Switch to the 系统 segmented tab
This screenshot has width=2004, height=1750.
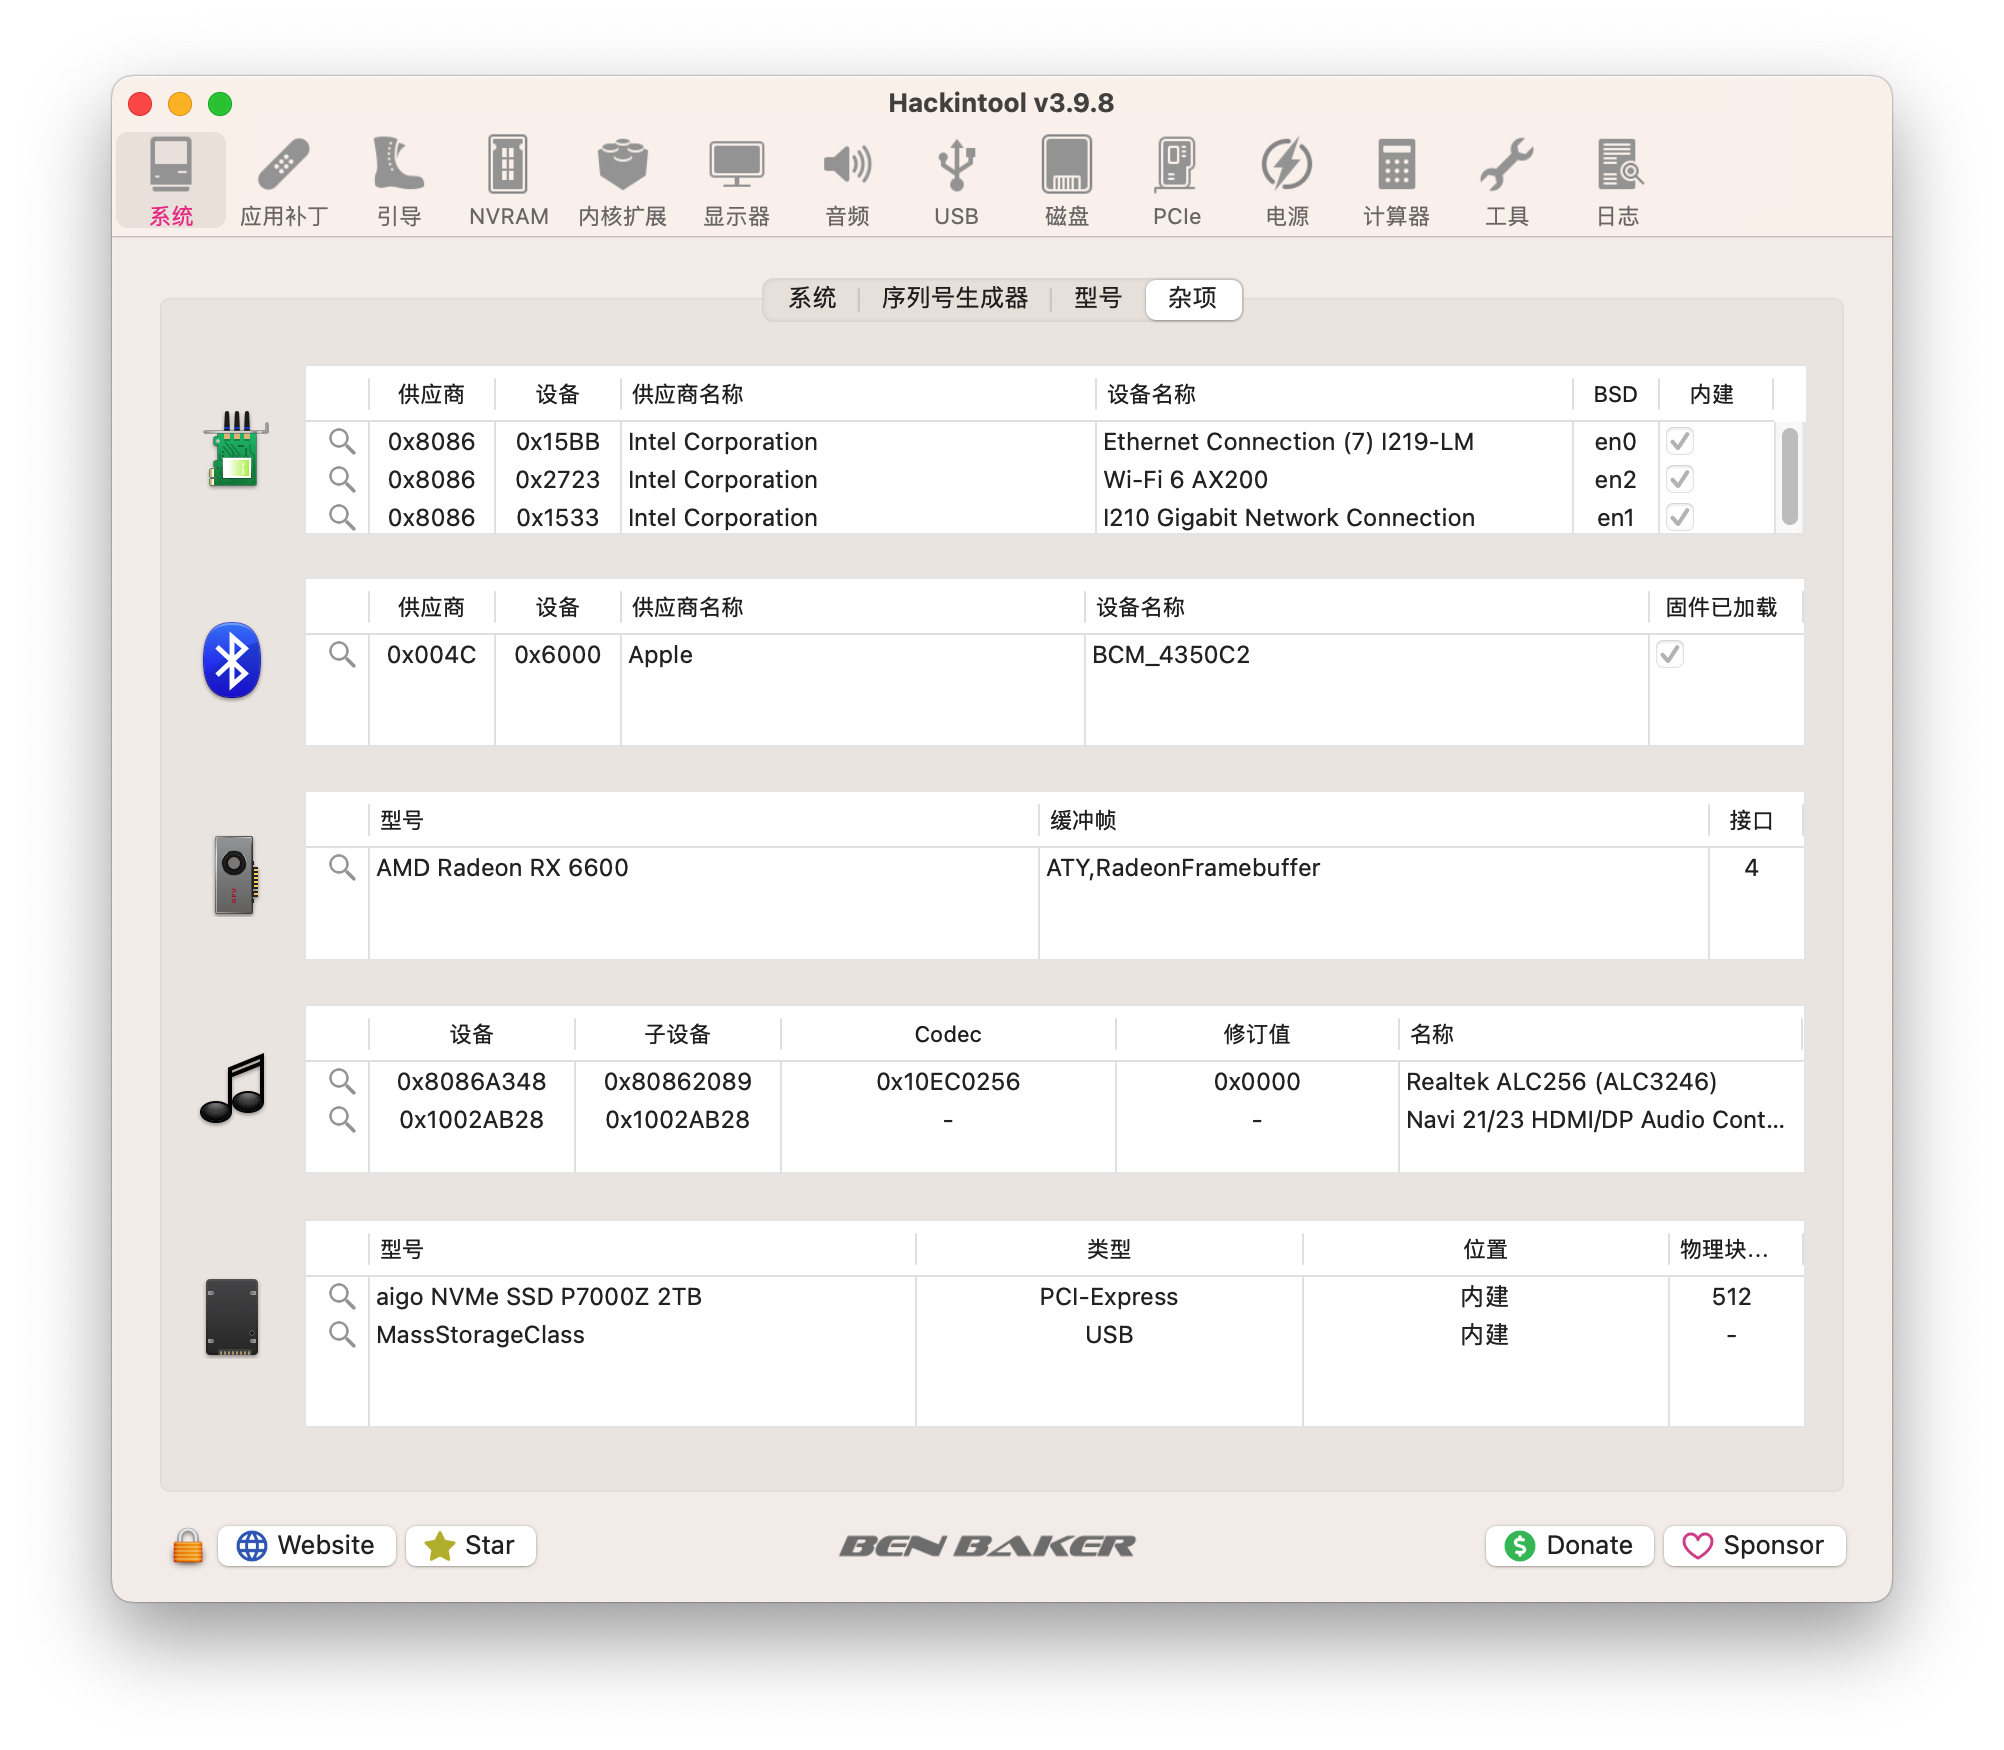click(812, 299)
